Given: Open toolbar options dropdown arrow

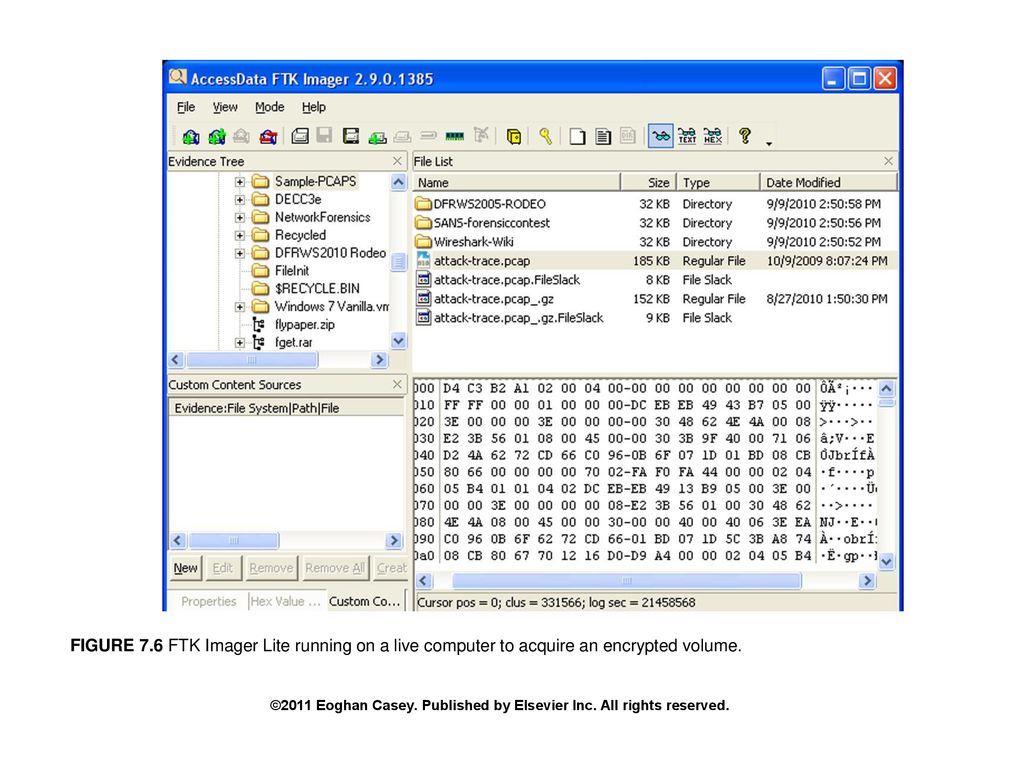Looking at the screenshot, I should pos(769,143).
